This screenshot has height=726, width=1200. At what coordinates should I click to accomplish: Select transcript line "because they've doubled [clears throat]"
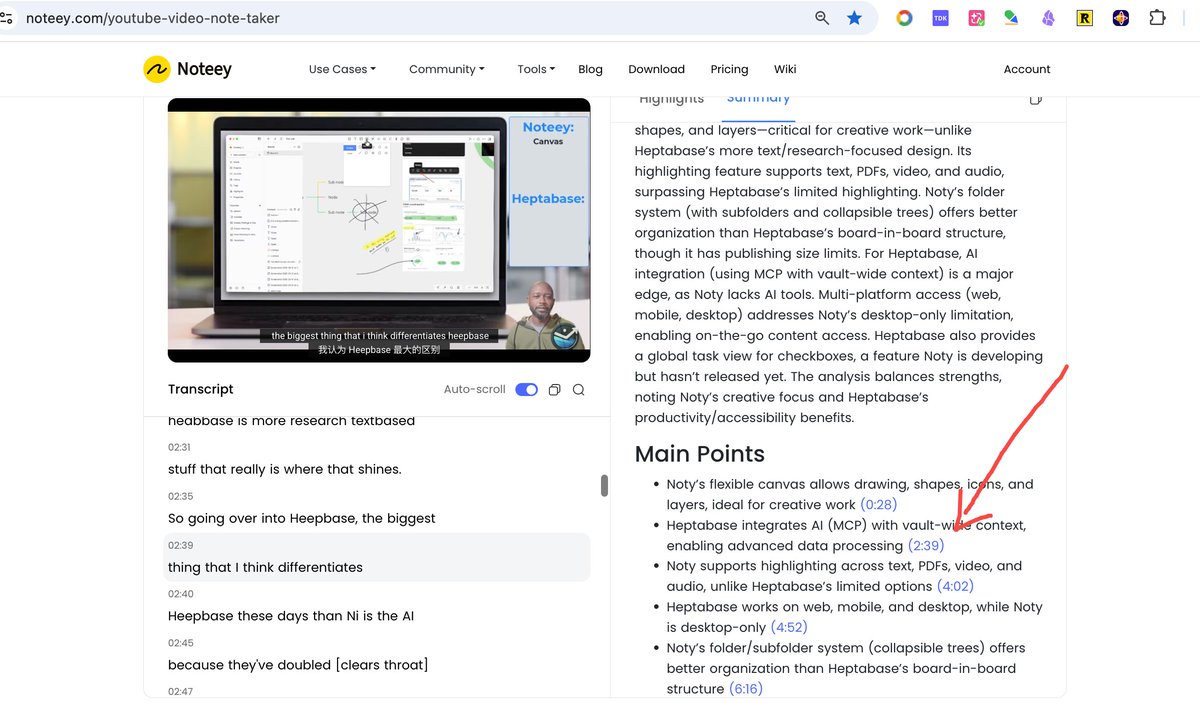[x=298, y=666]
